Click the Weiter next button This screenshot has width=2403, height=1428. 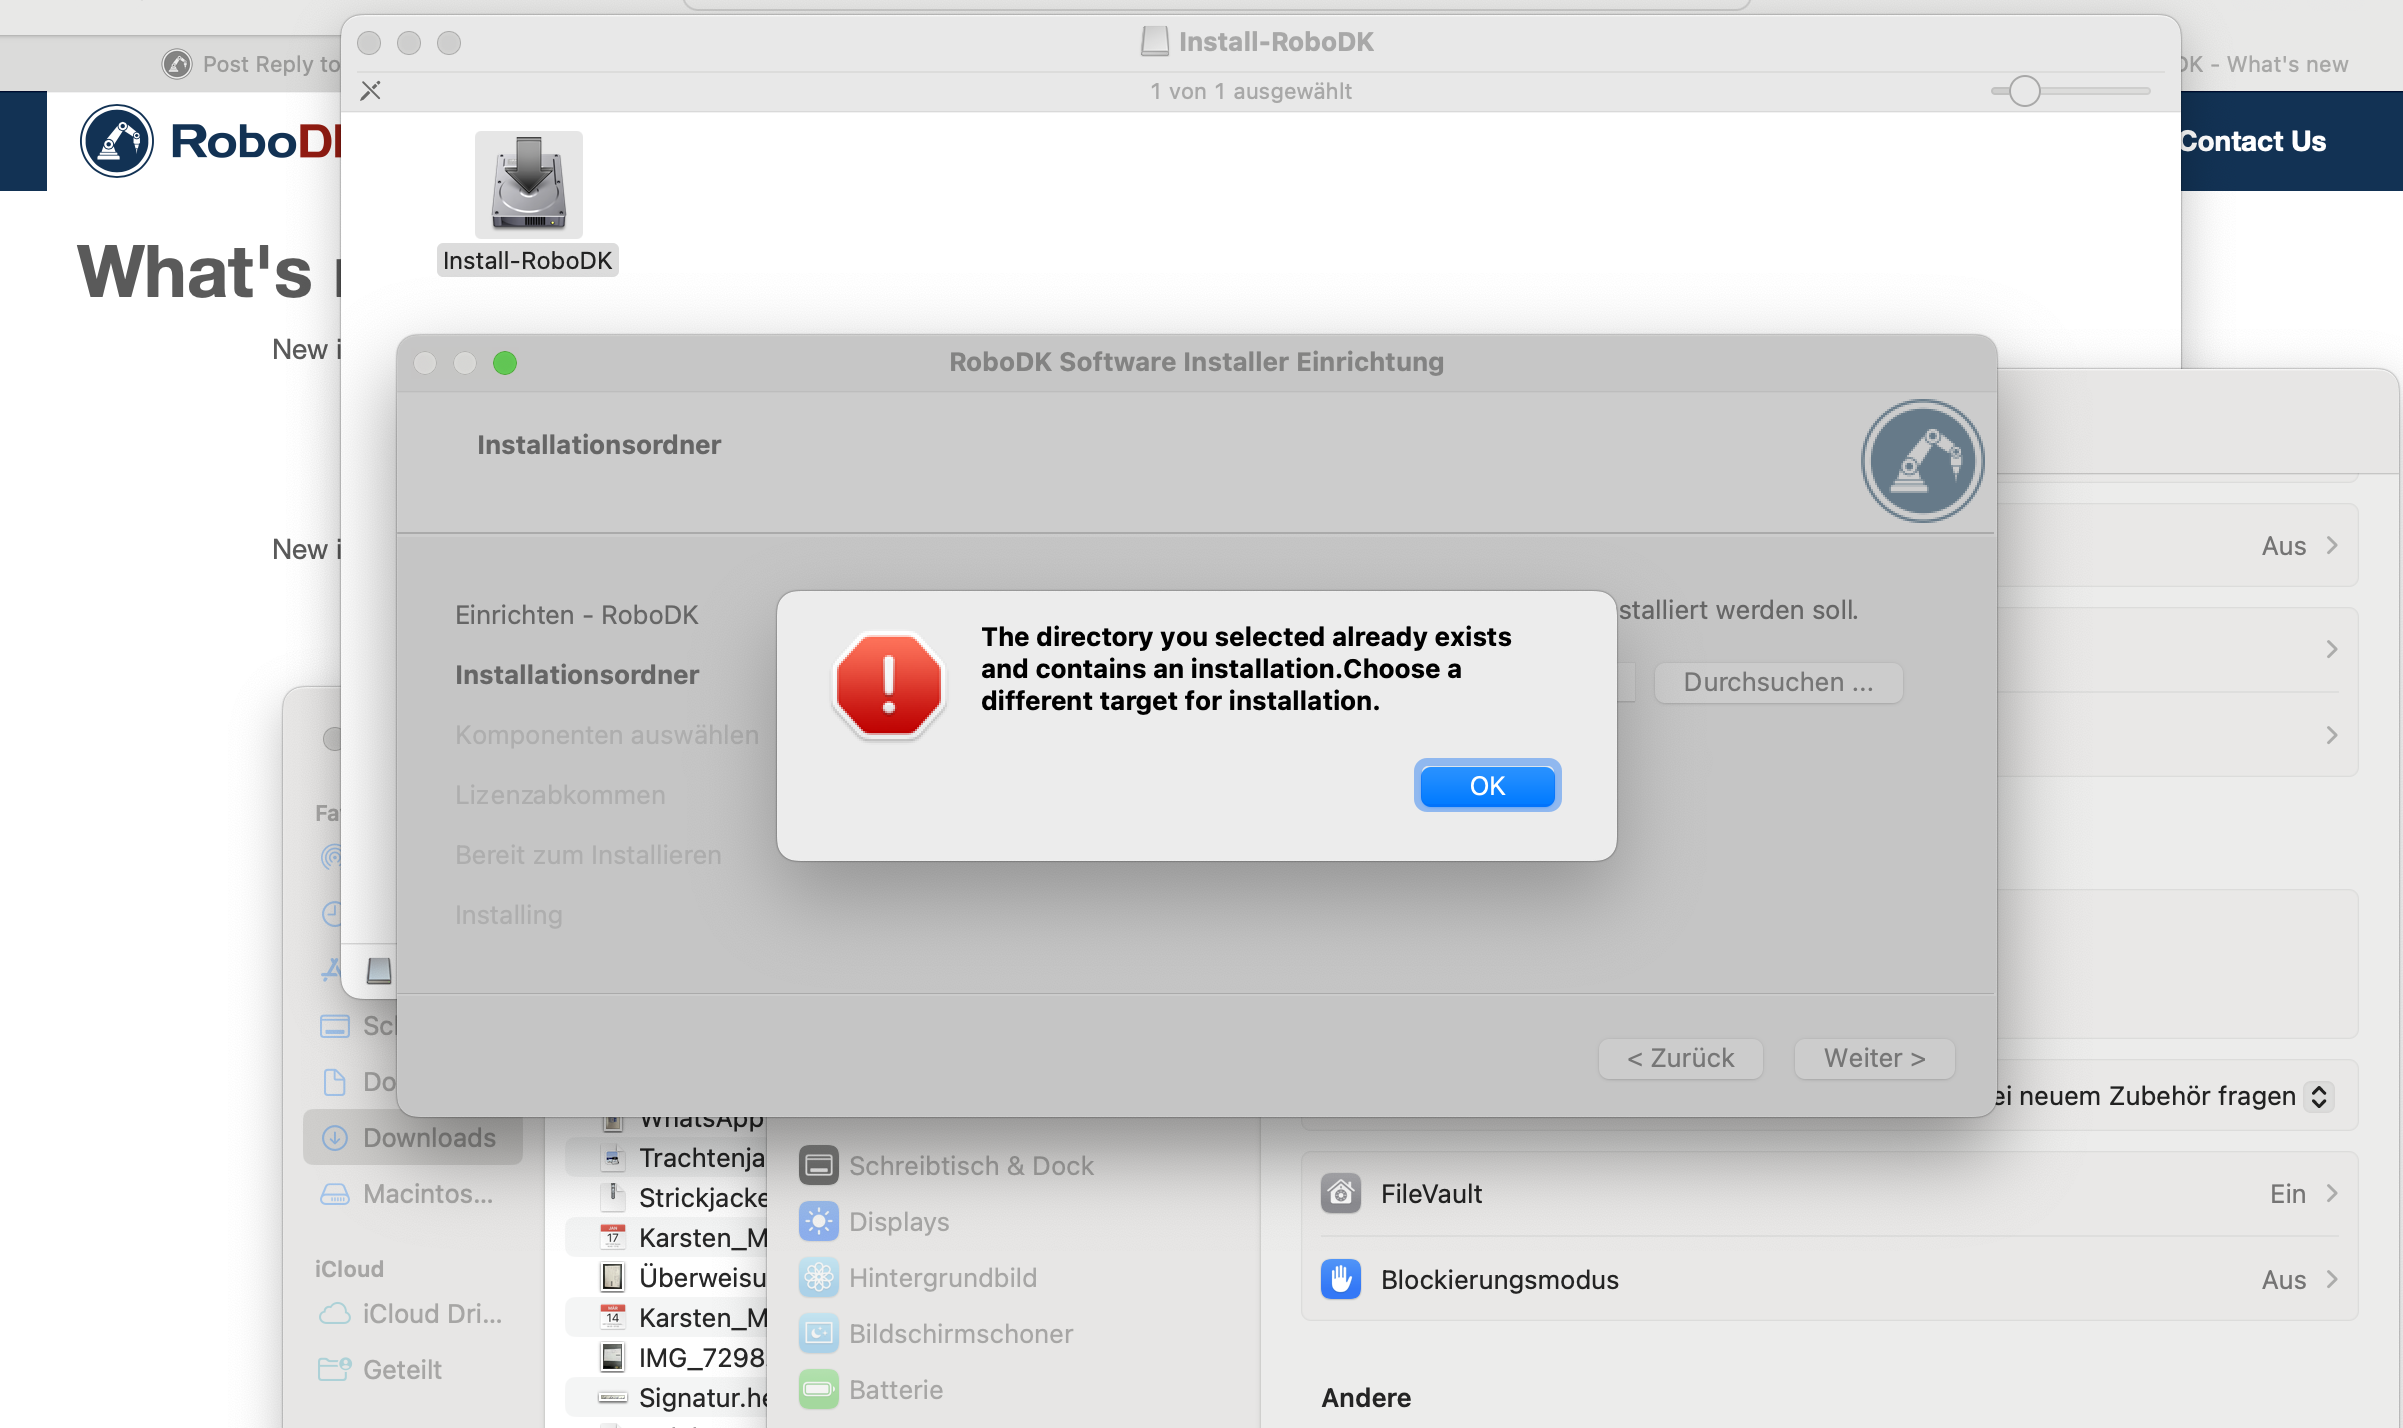click(1873, 1058)
